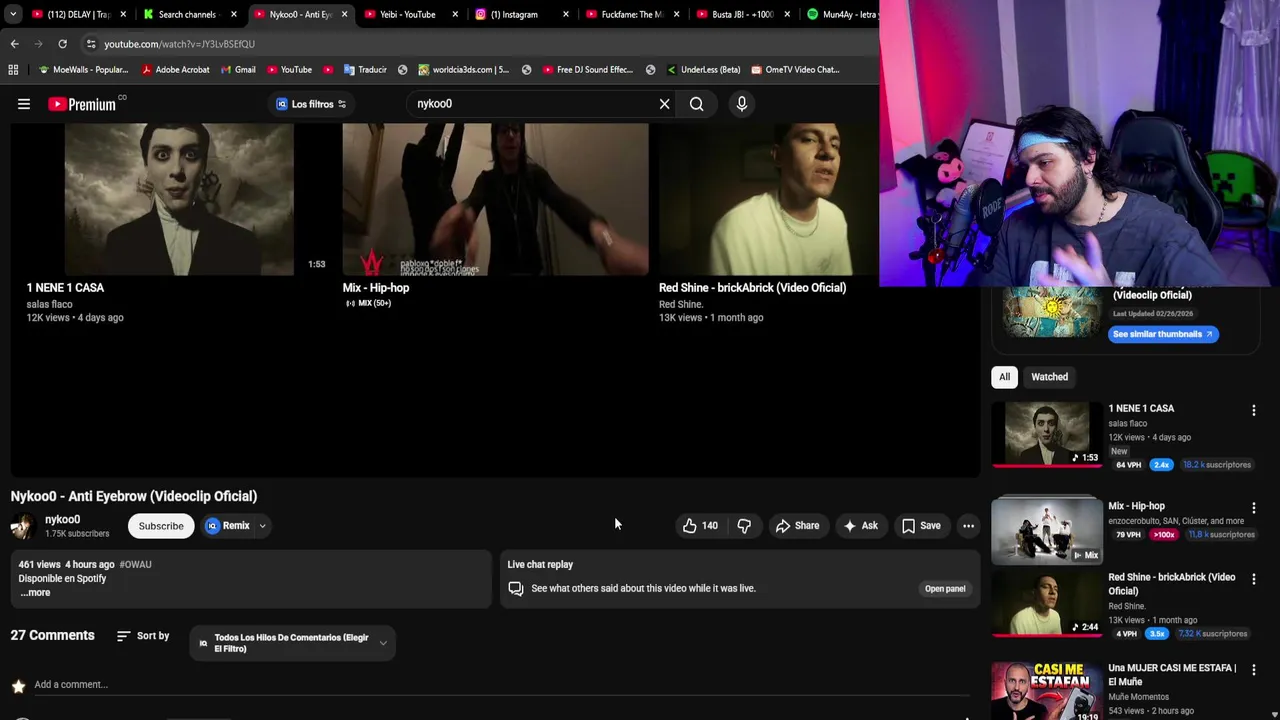Clear the search box text
The image size is (1280, 720).
(664, 104)
